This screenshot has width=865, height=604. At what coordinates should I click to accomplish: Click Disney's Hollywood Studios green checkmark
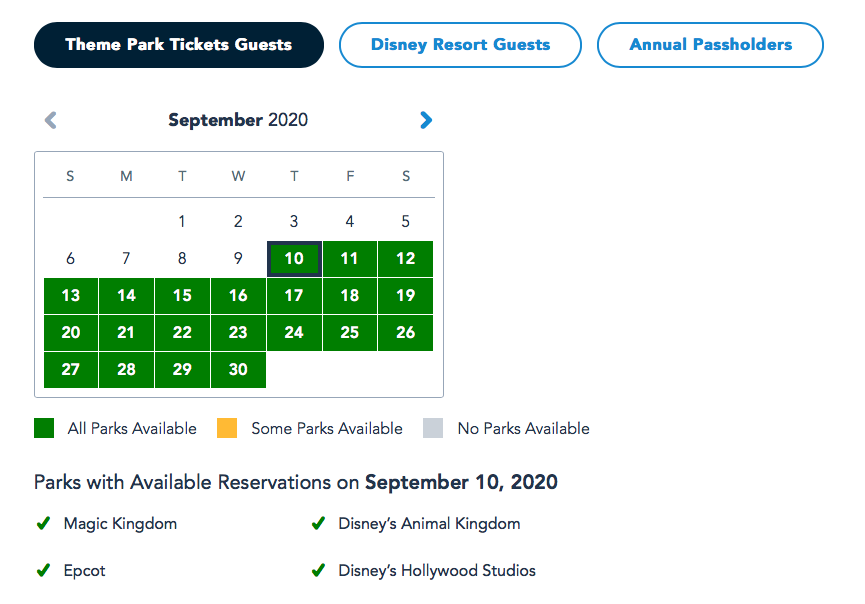click(318, 571)
